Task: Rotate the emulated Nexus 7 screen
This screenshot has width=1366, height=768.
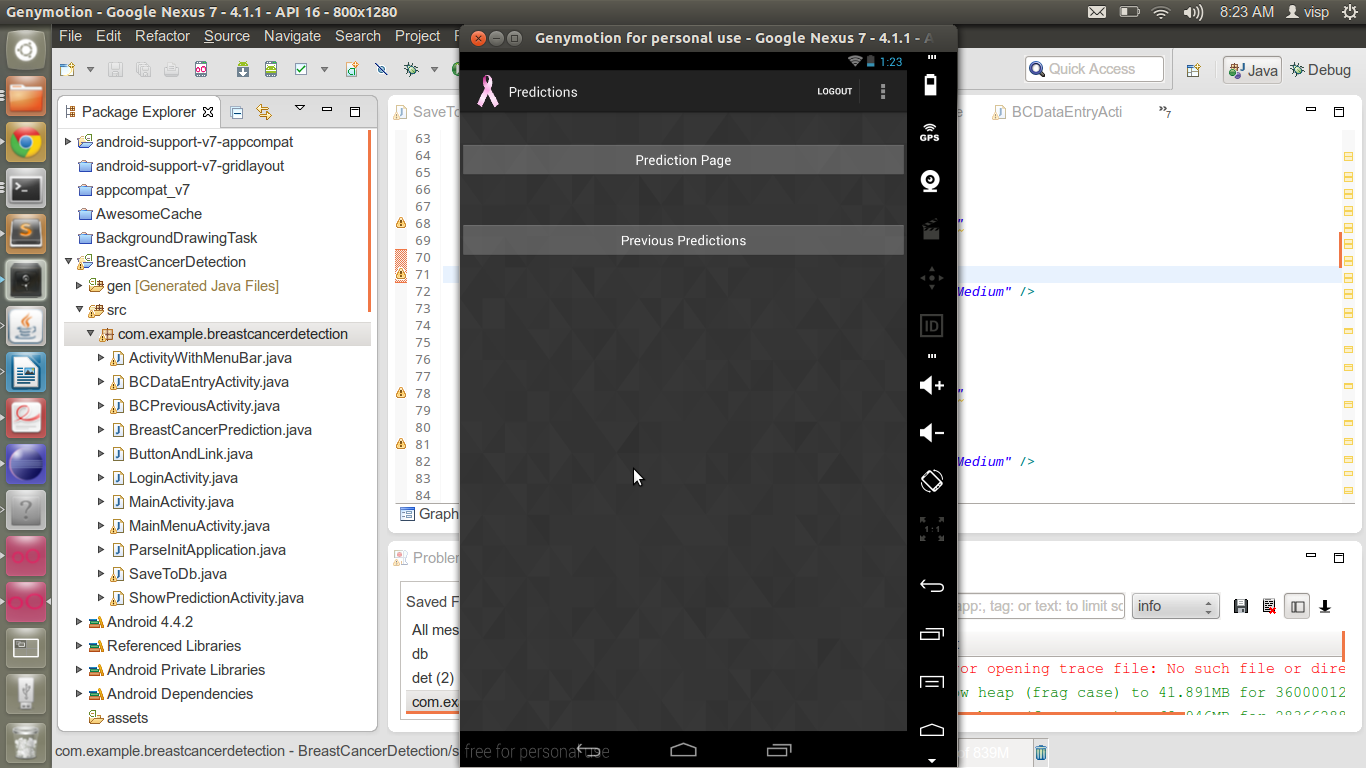Action: coord(931,481)
